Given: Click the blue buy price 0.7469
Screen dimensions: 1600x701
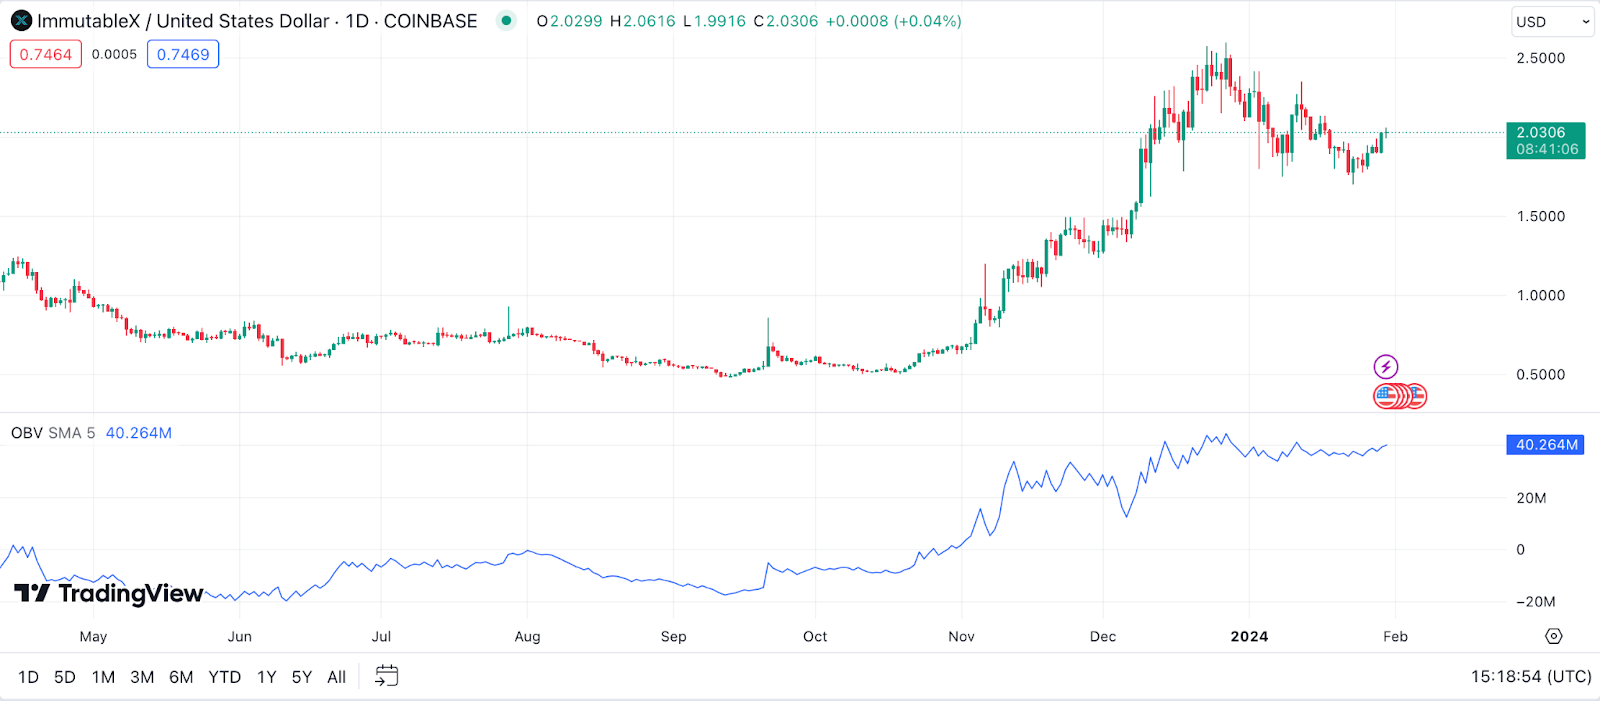Looking at the screenshot, I should click(183, 54).
